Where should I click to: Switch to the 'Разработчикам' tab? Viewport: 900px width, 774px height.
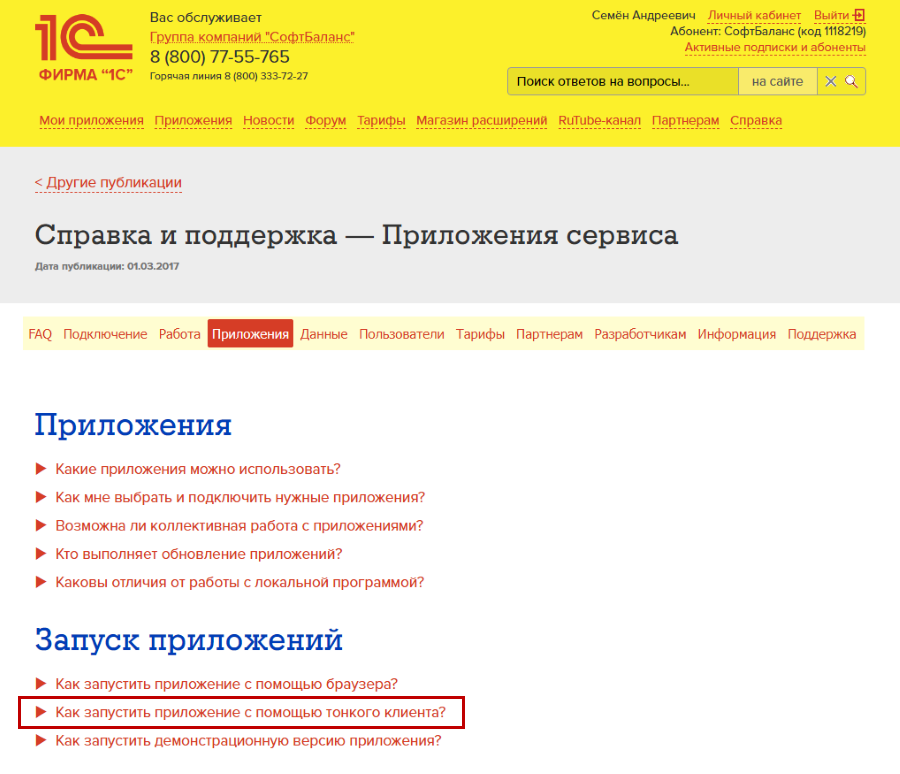[640, 334]
